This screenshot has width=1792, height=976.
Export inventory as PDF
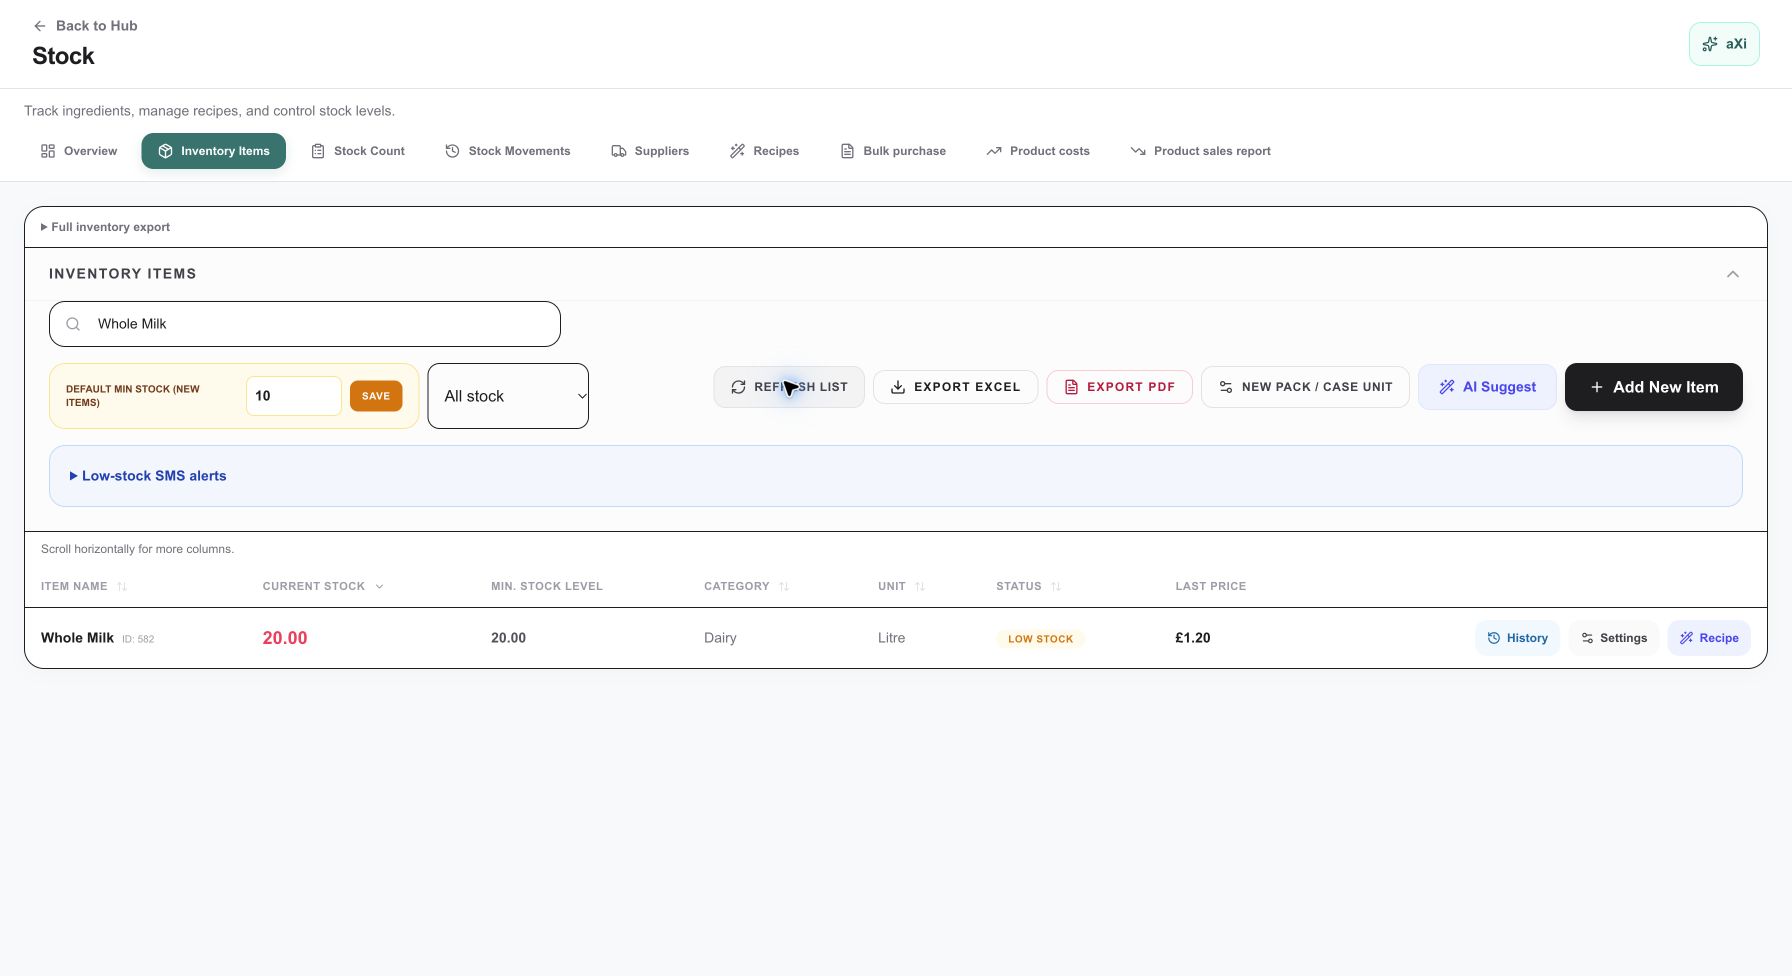(1119, 387)
